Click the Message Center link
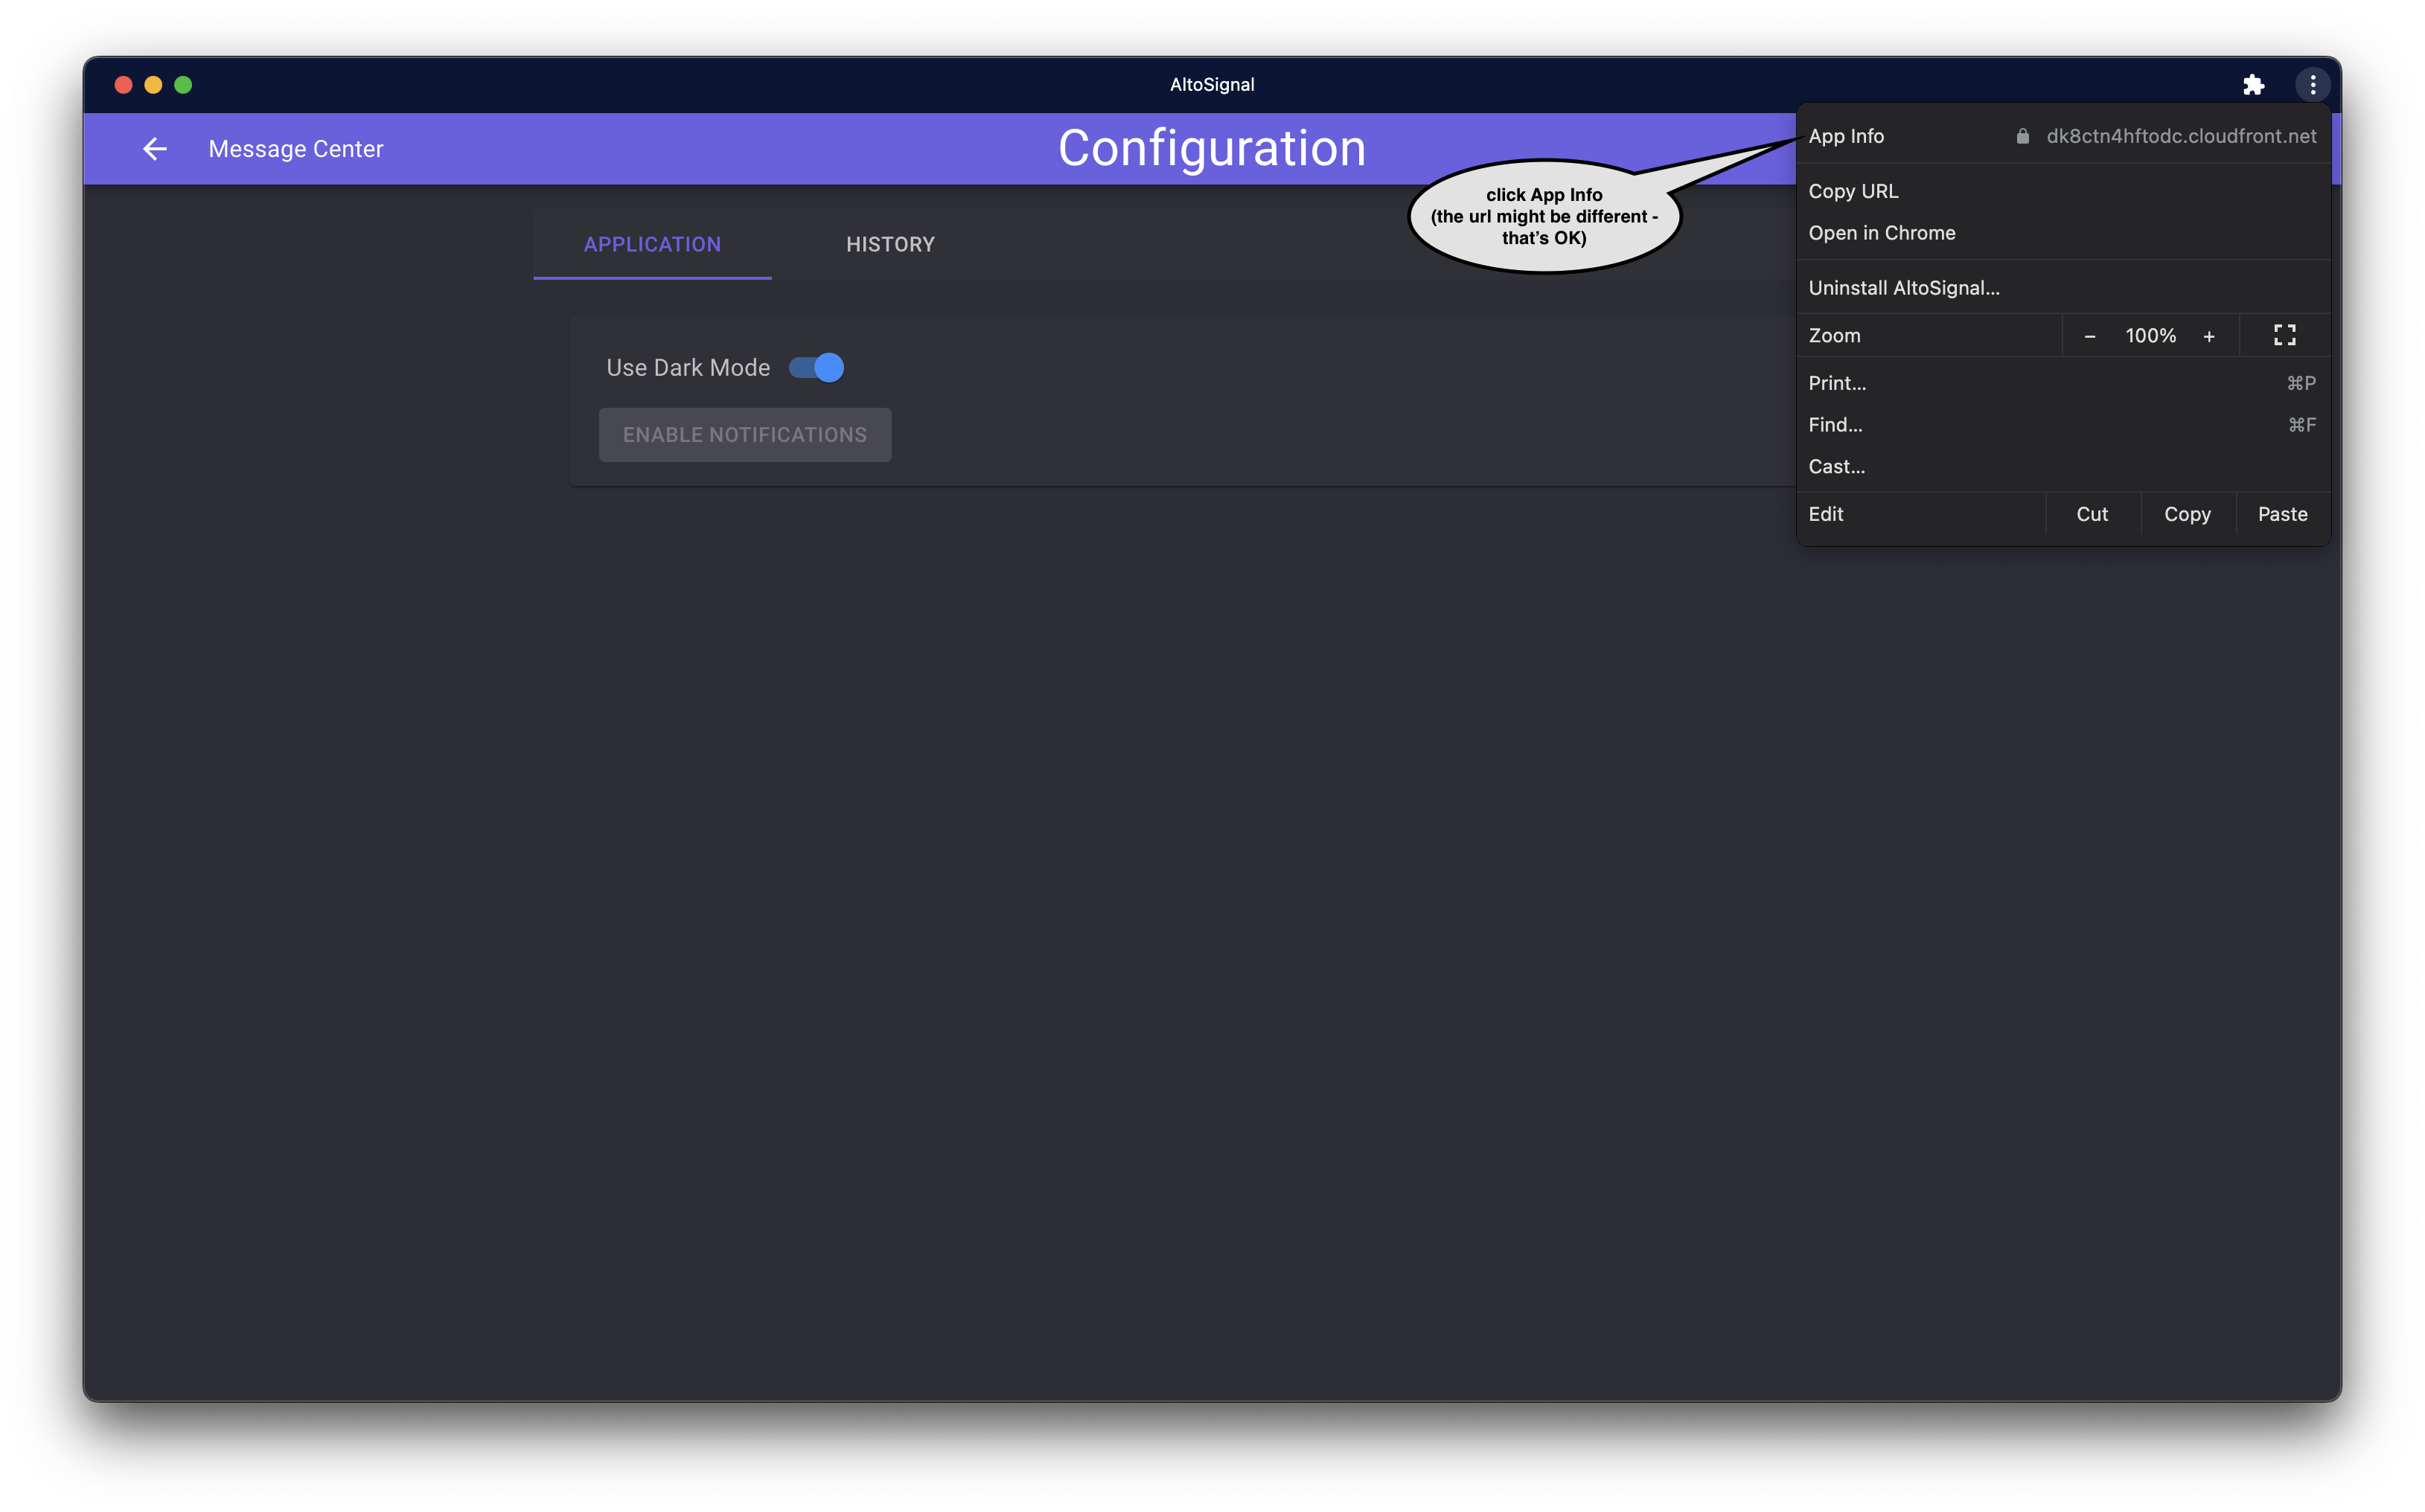2425x1512 pixels. (296, 149)
